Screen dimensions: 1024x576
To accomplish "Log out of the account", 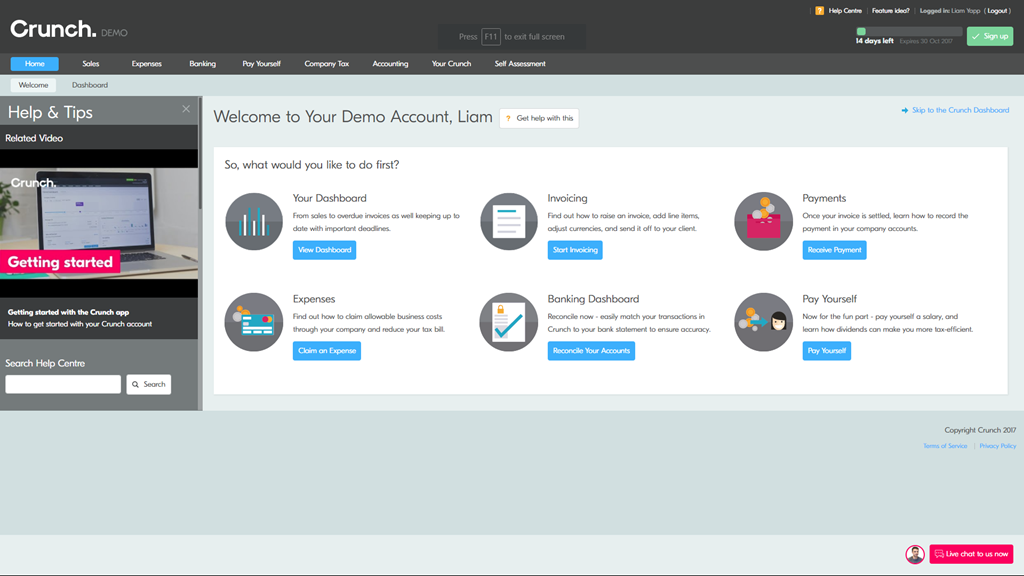I will pyautogui.click(x=997, y=10).
